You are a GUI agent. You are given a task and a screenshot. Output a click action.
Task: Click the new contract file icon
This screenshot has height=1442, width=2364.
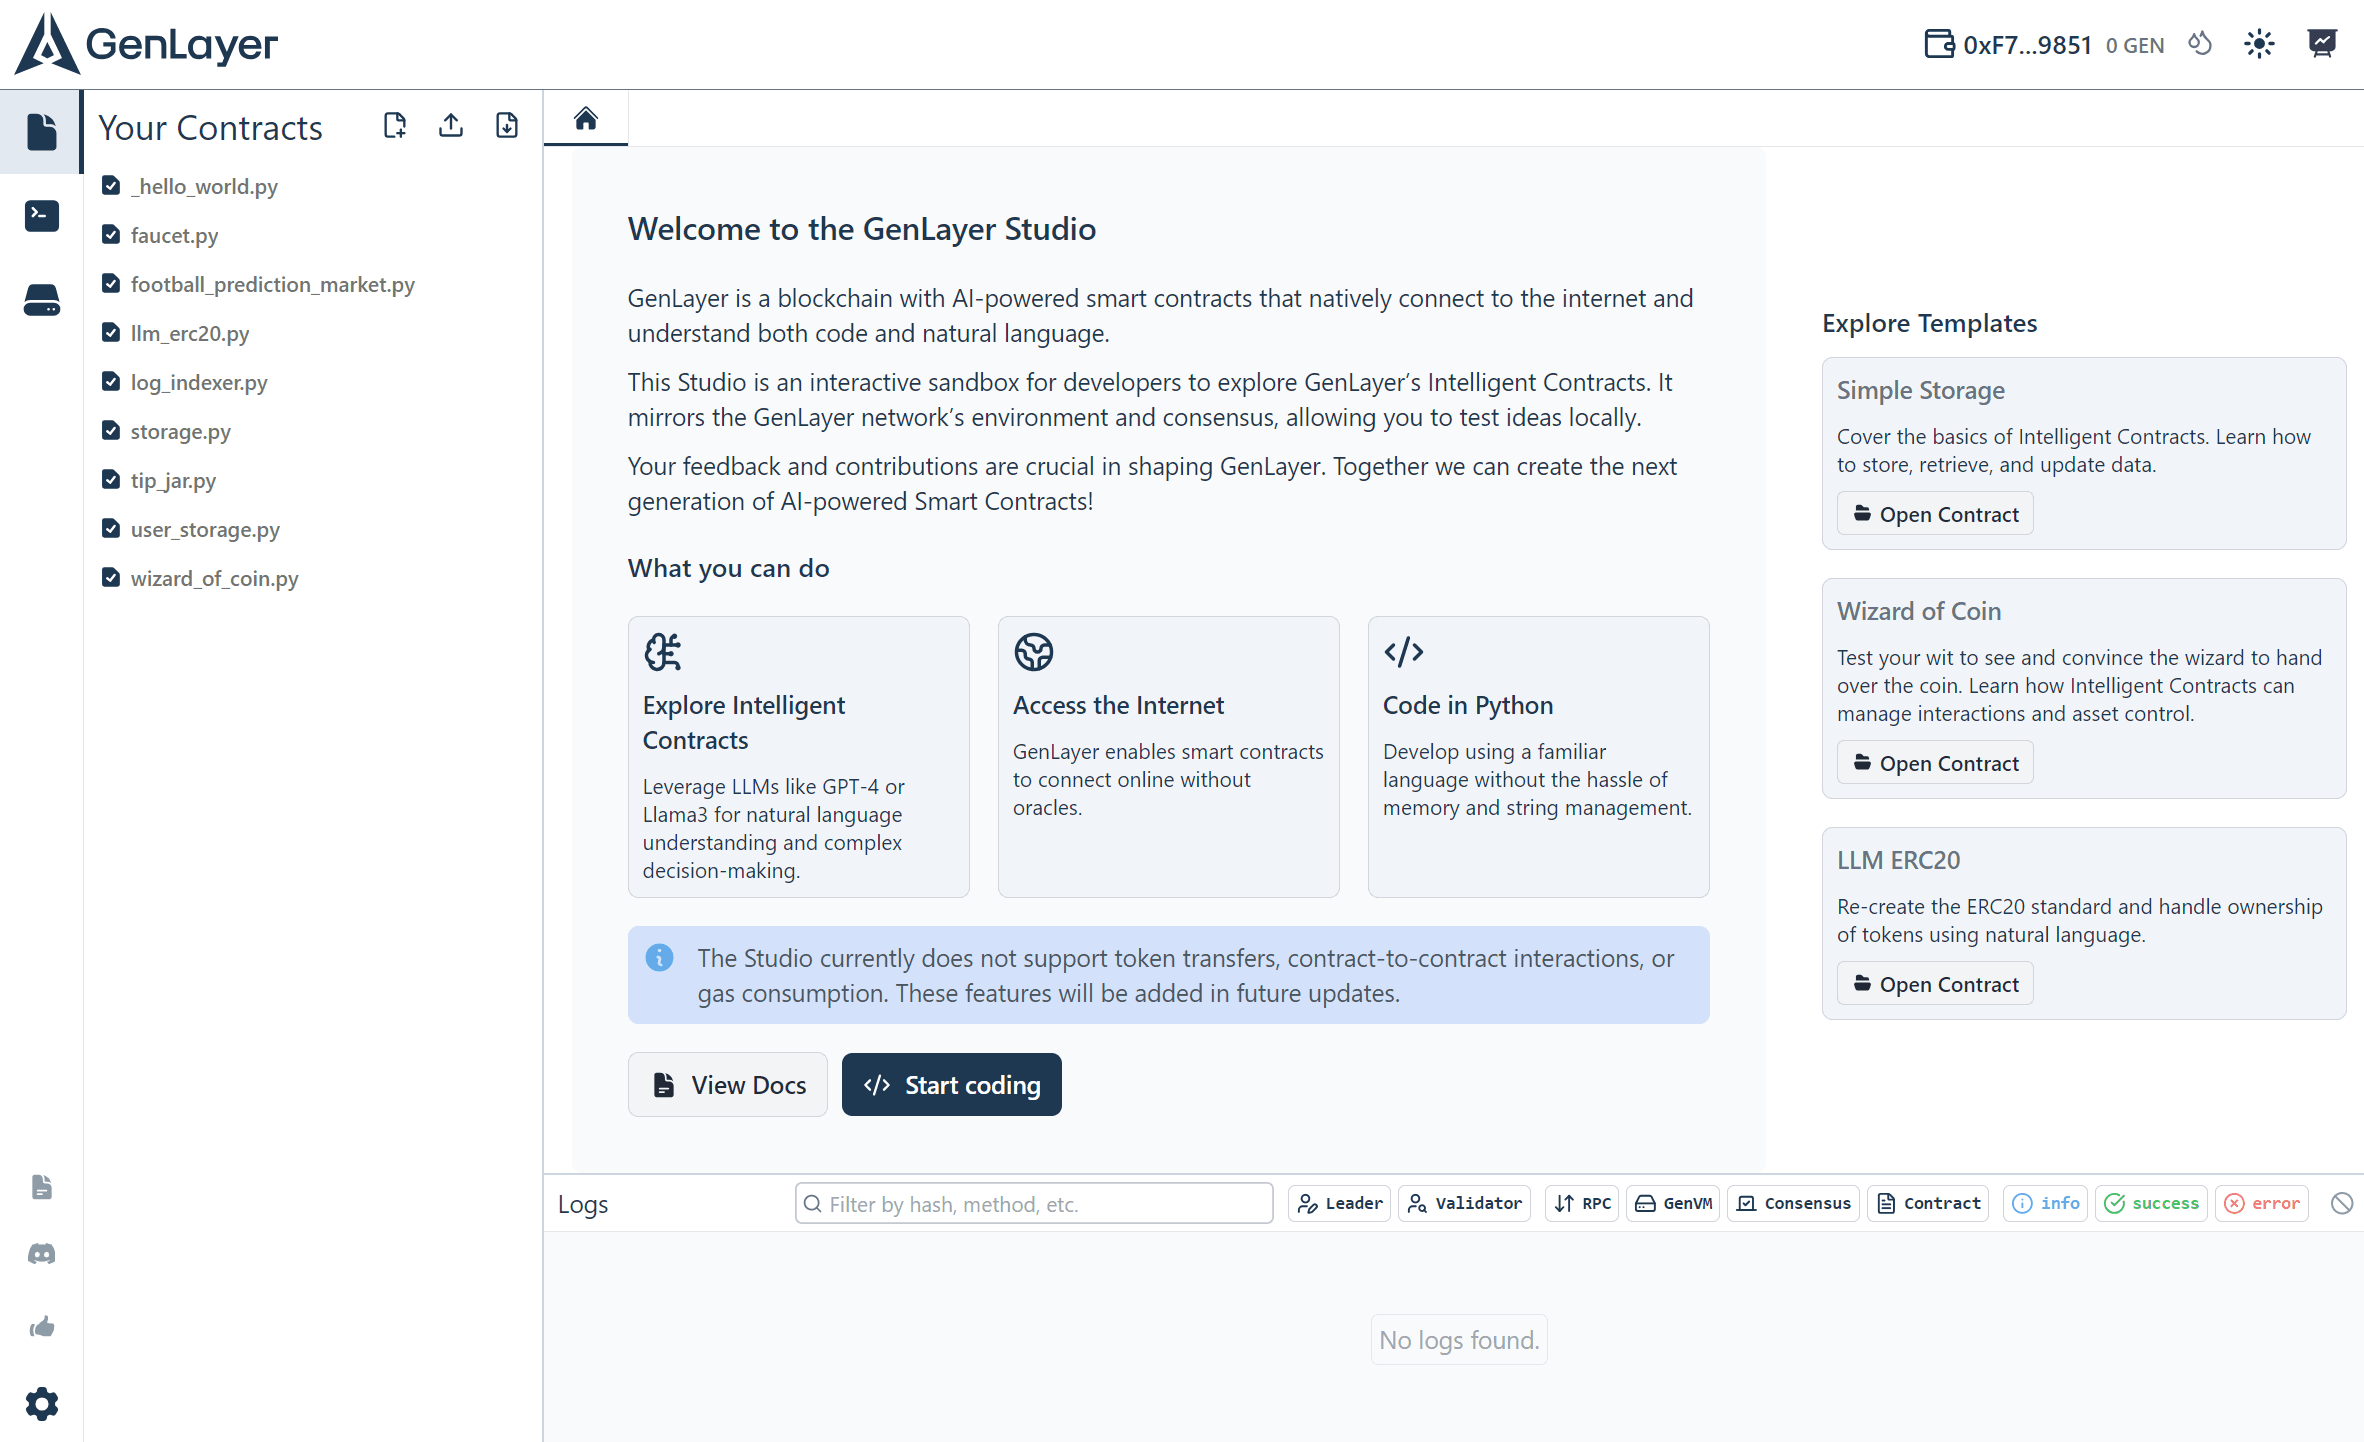coord(395,125)
